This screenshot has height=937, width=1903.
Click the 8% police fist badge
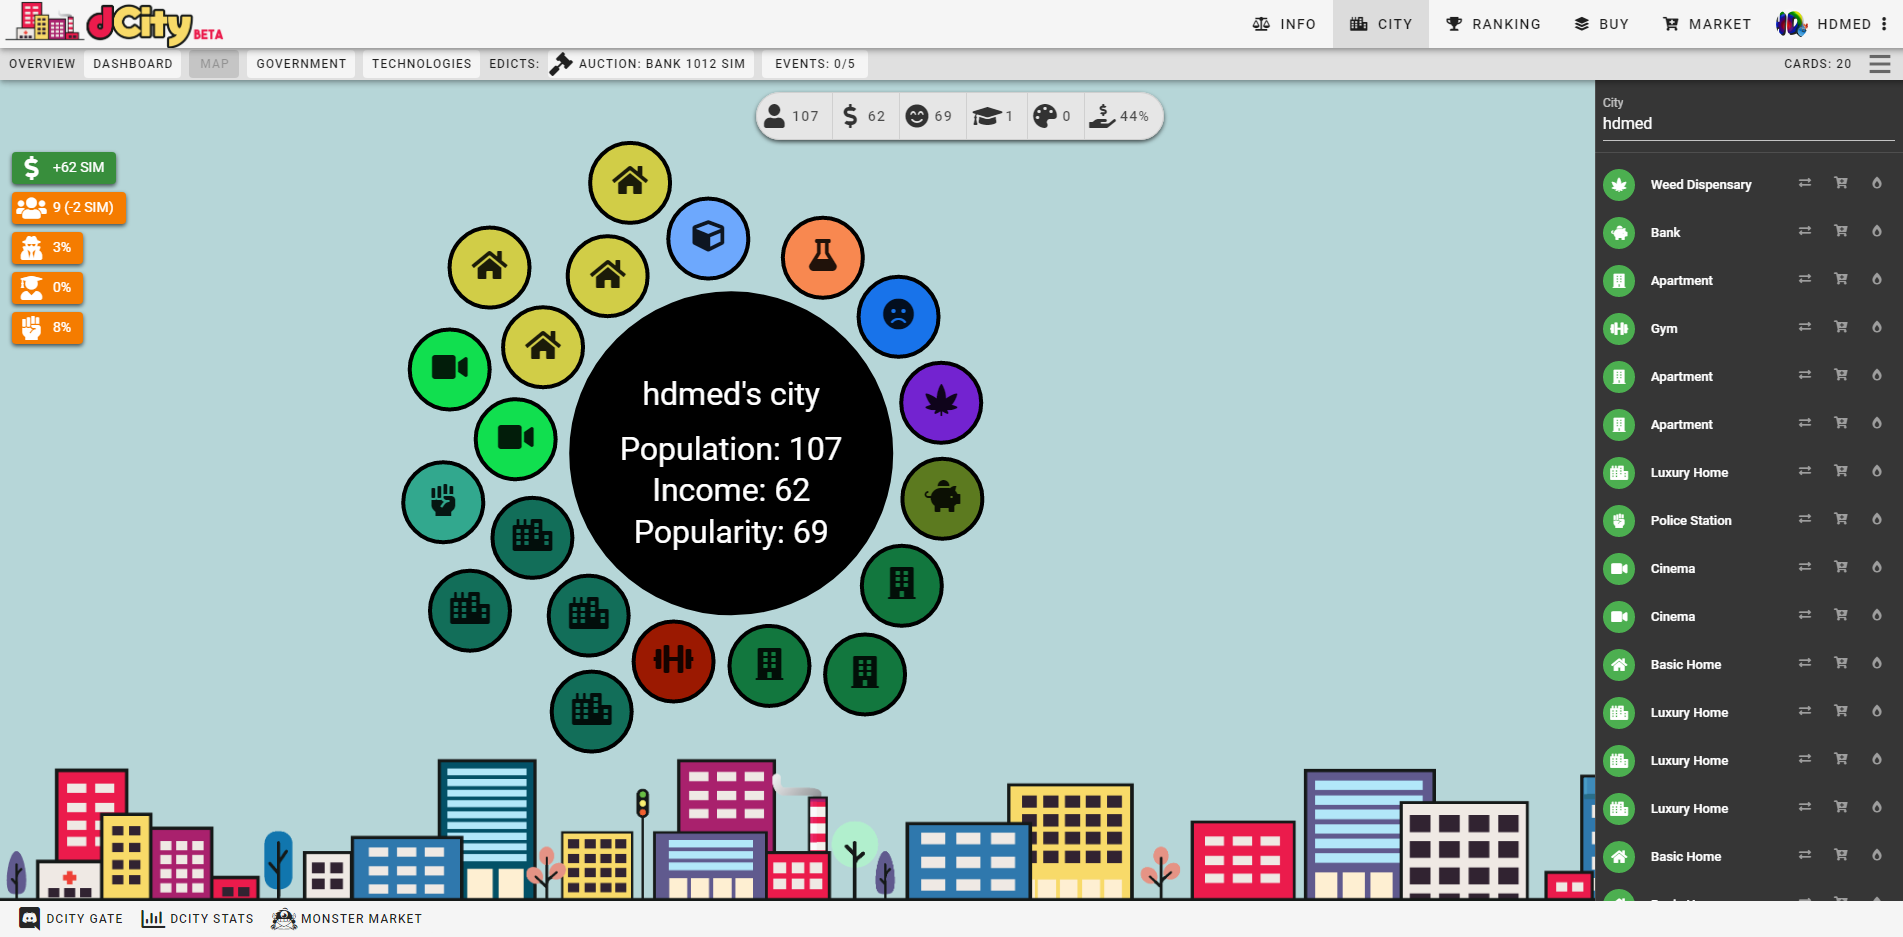click(47, 327)
